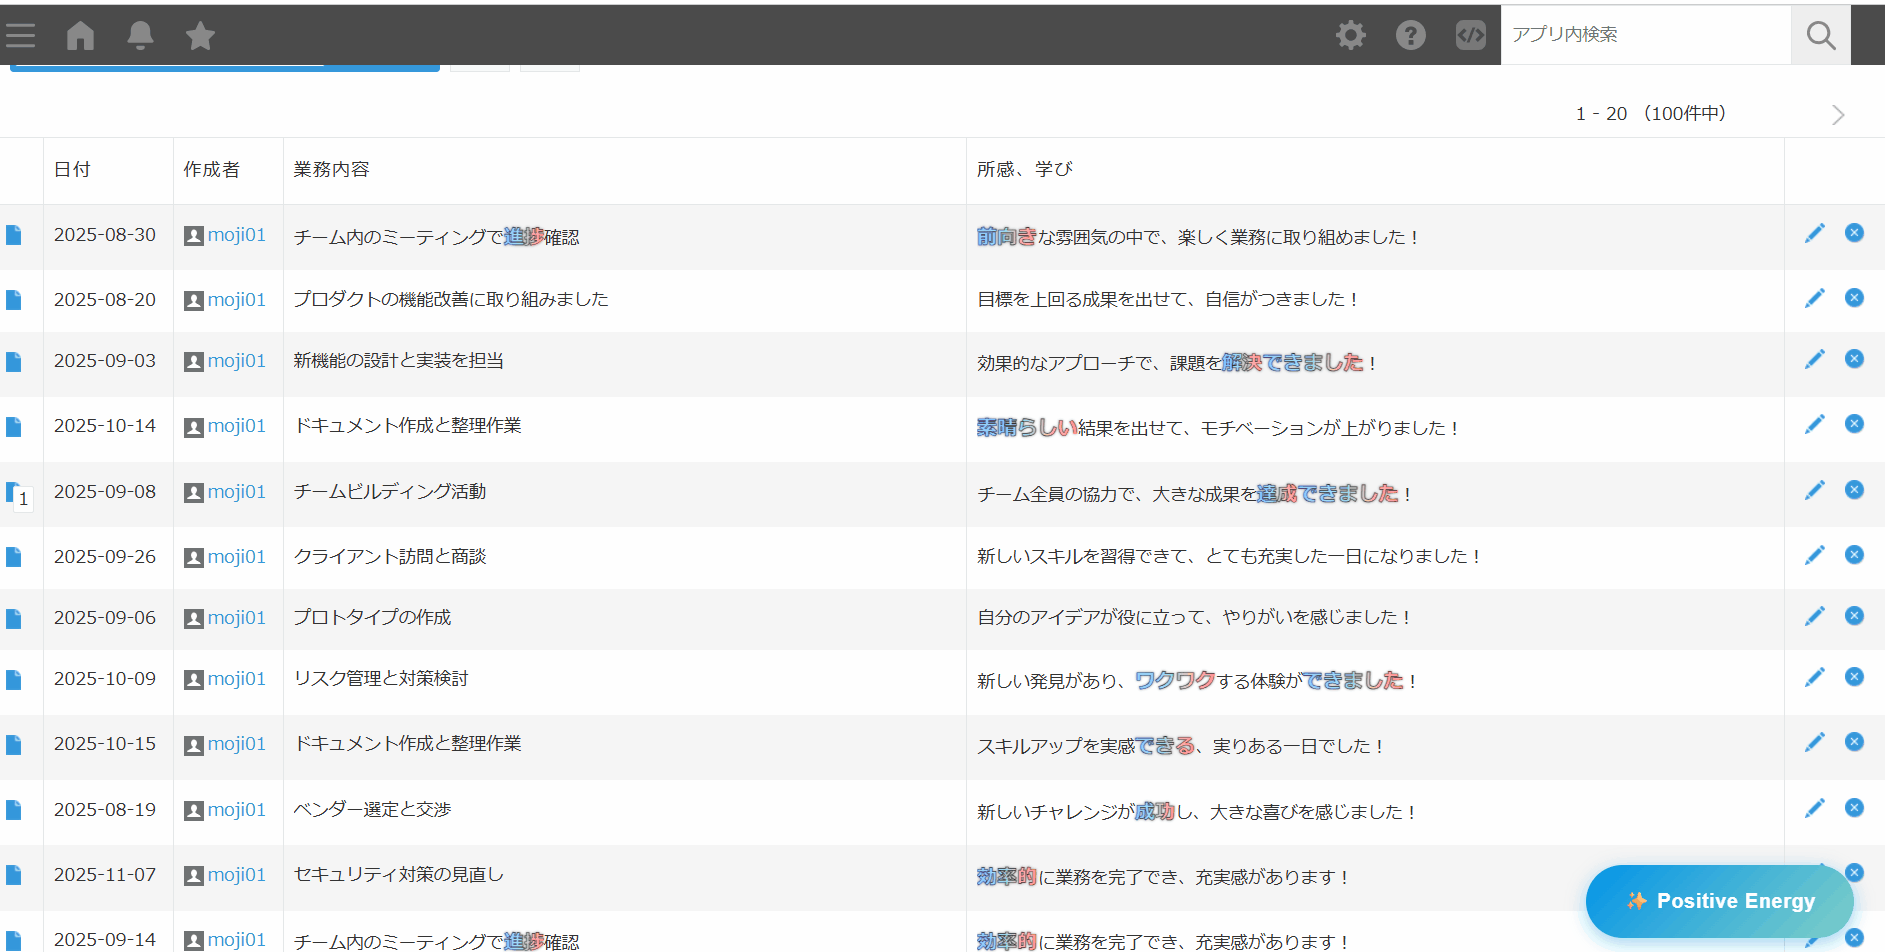
Task: Open the help question mark icon
Action: 1410,36
